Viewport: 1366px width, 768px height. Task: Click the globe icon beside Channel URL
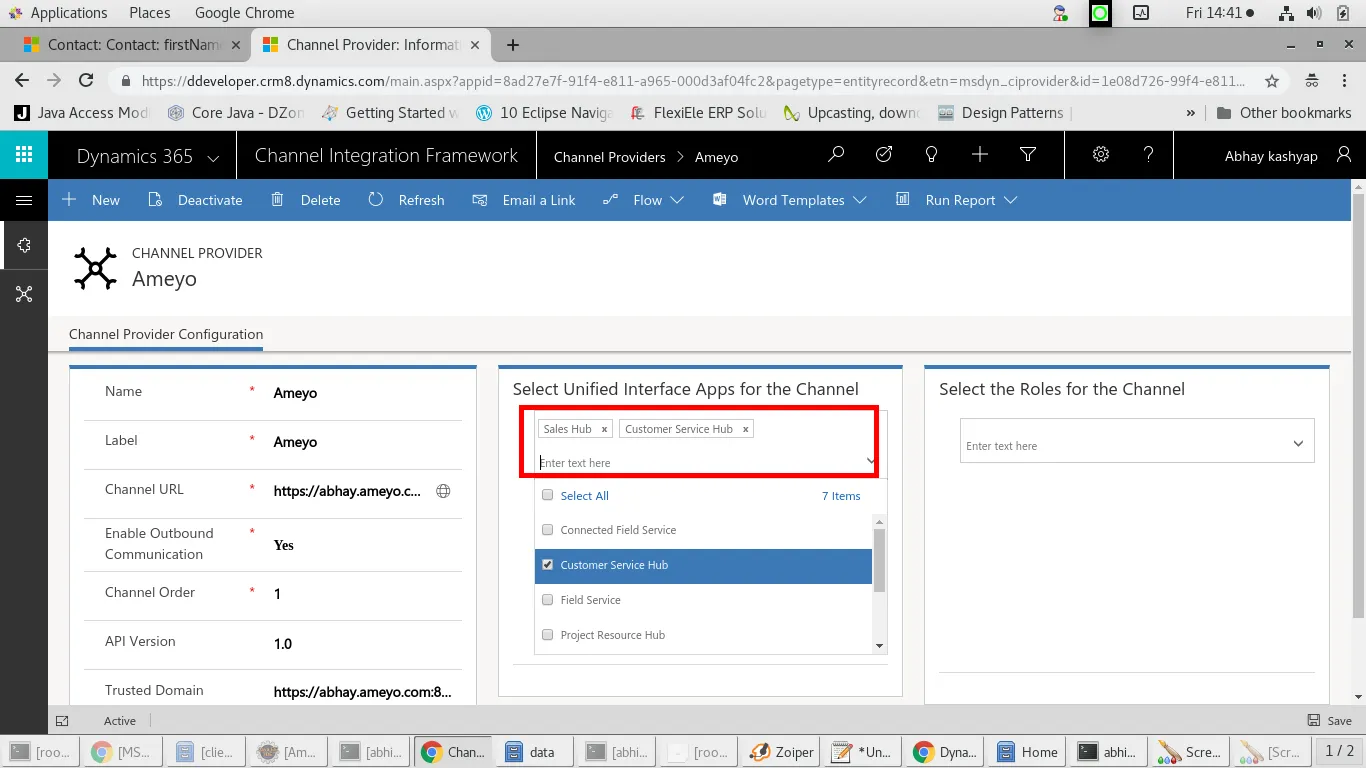coord(443,491)
